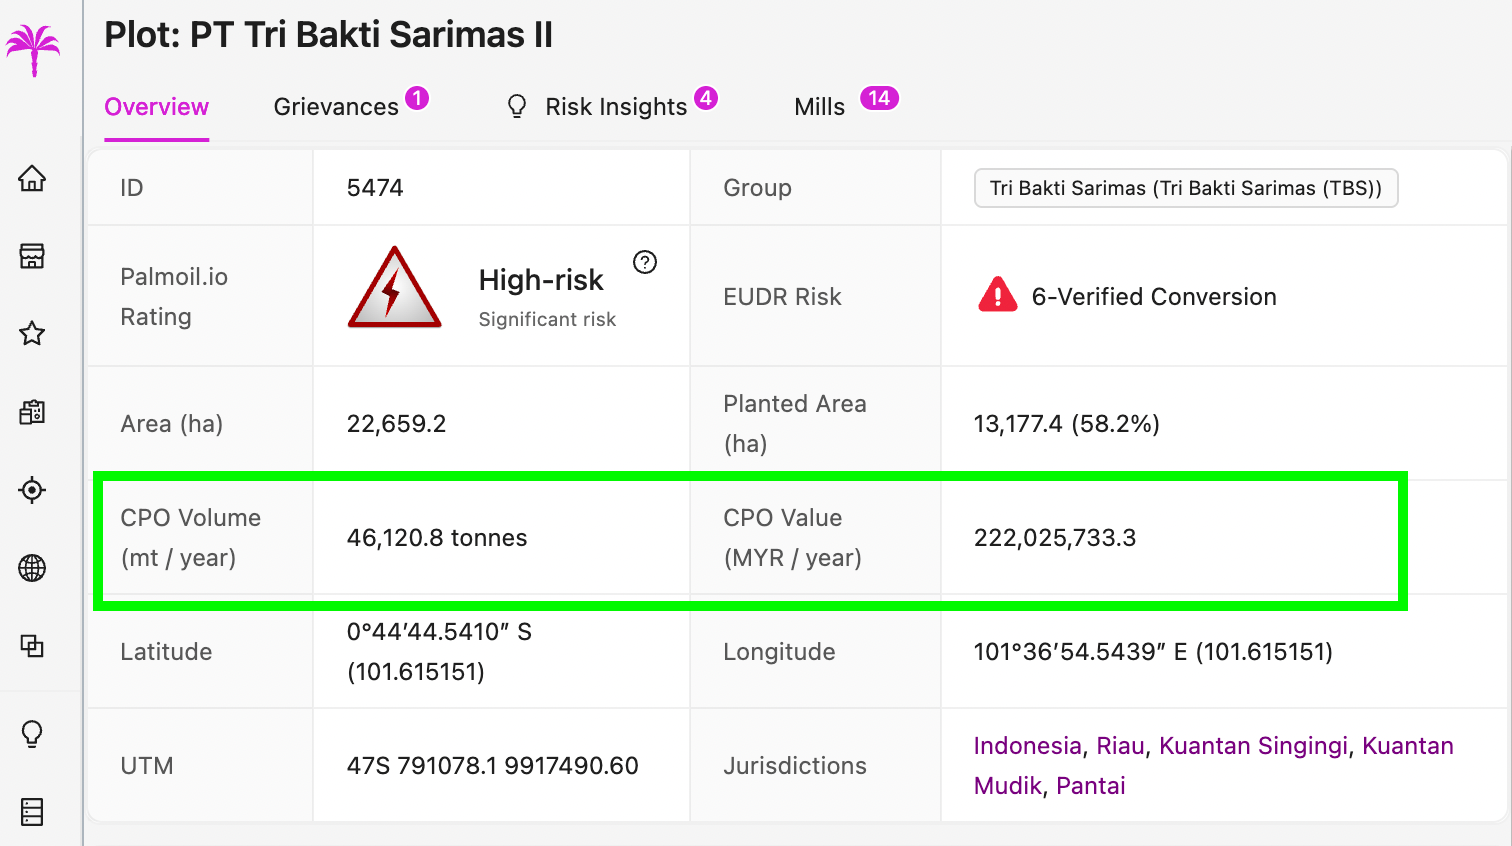Screen dimensions: 1512x846
Task: Open the overlapping squares icon in sidebar
Action: 32,646
